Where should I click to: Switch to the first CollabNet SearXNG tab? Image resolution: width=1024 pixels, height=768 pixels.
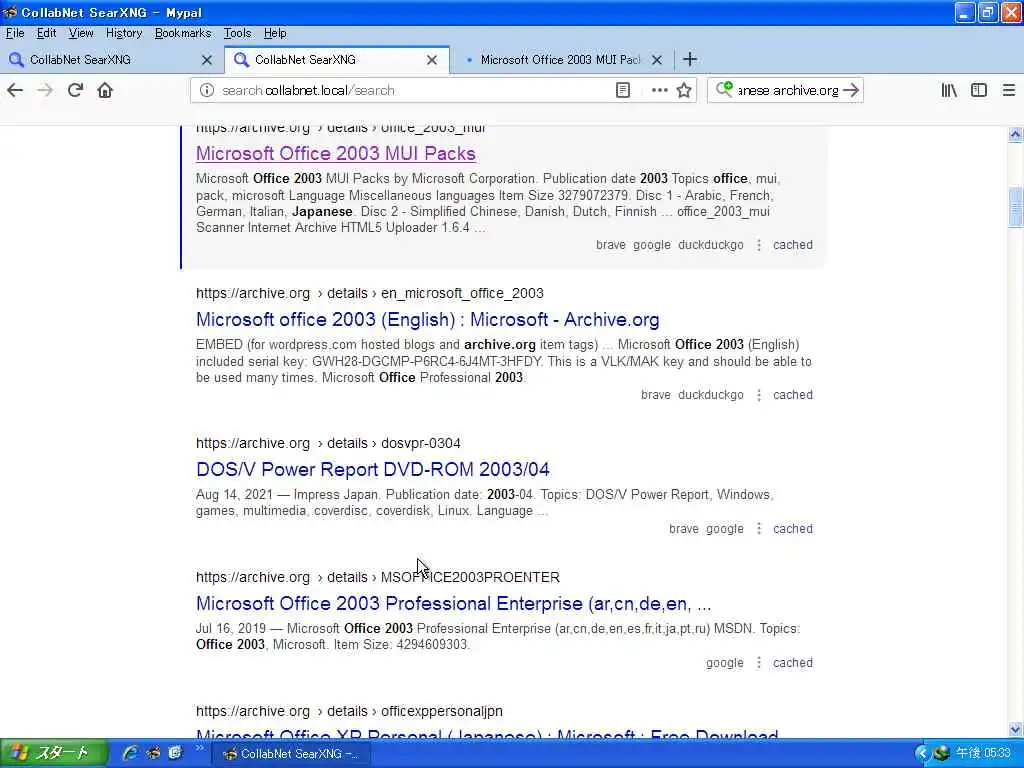(112, 60)
